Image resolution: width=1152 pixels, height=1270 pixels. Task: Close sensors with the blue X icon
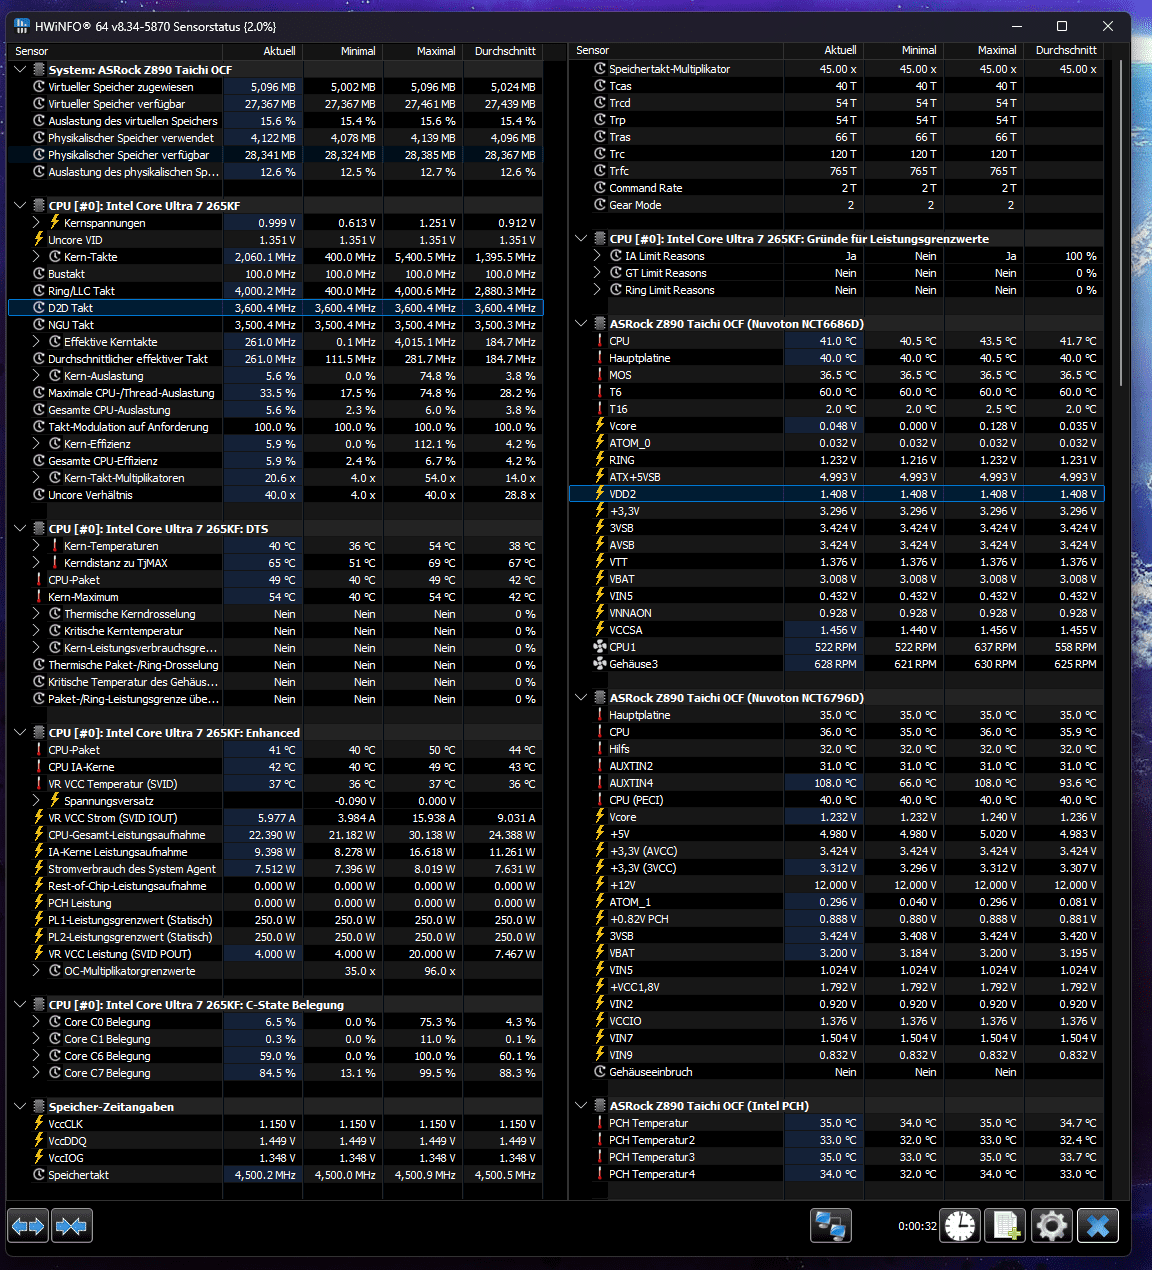1098,1225
